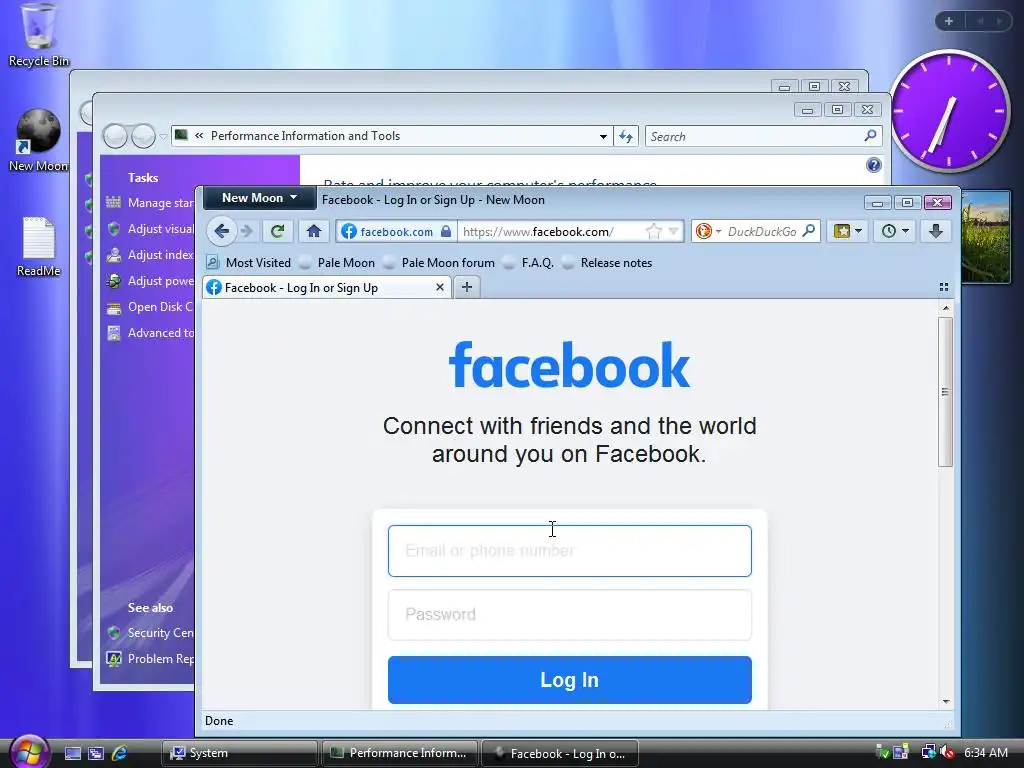Screen dimensions: 1024x768
Task: Bookmark this page with the star icon
Action: [x=653, y=231]
